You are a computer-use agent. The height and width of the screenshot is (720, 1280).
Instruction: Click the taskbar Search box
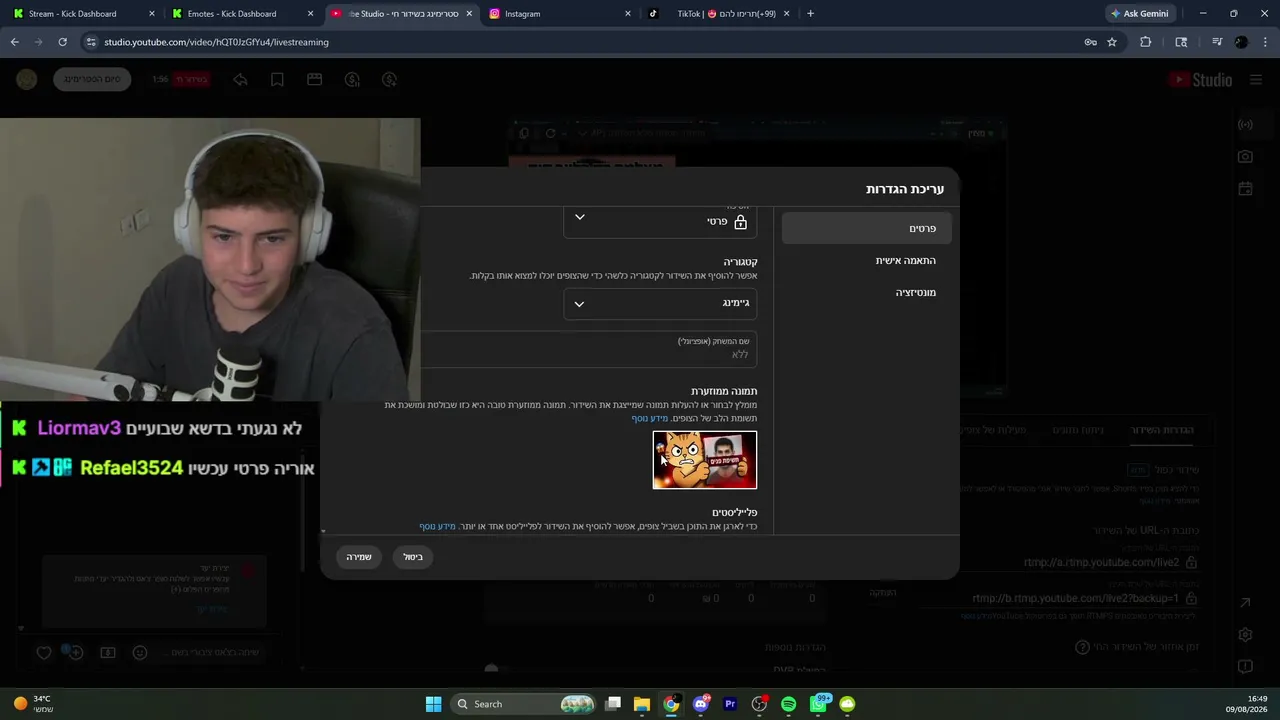pyautogui.click(x=525, y=704)
